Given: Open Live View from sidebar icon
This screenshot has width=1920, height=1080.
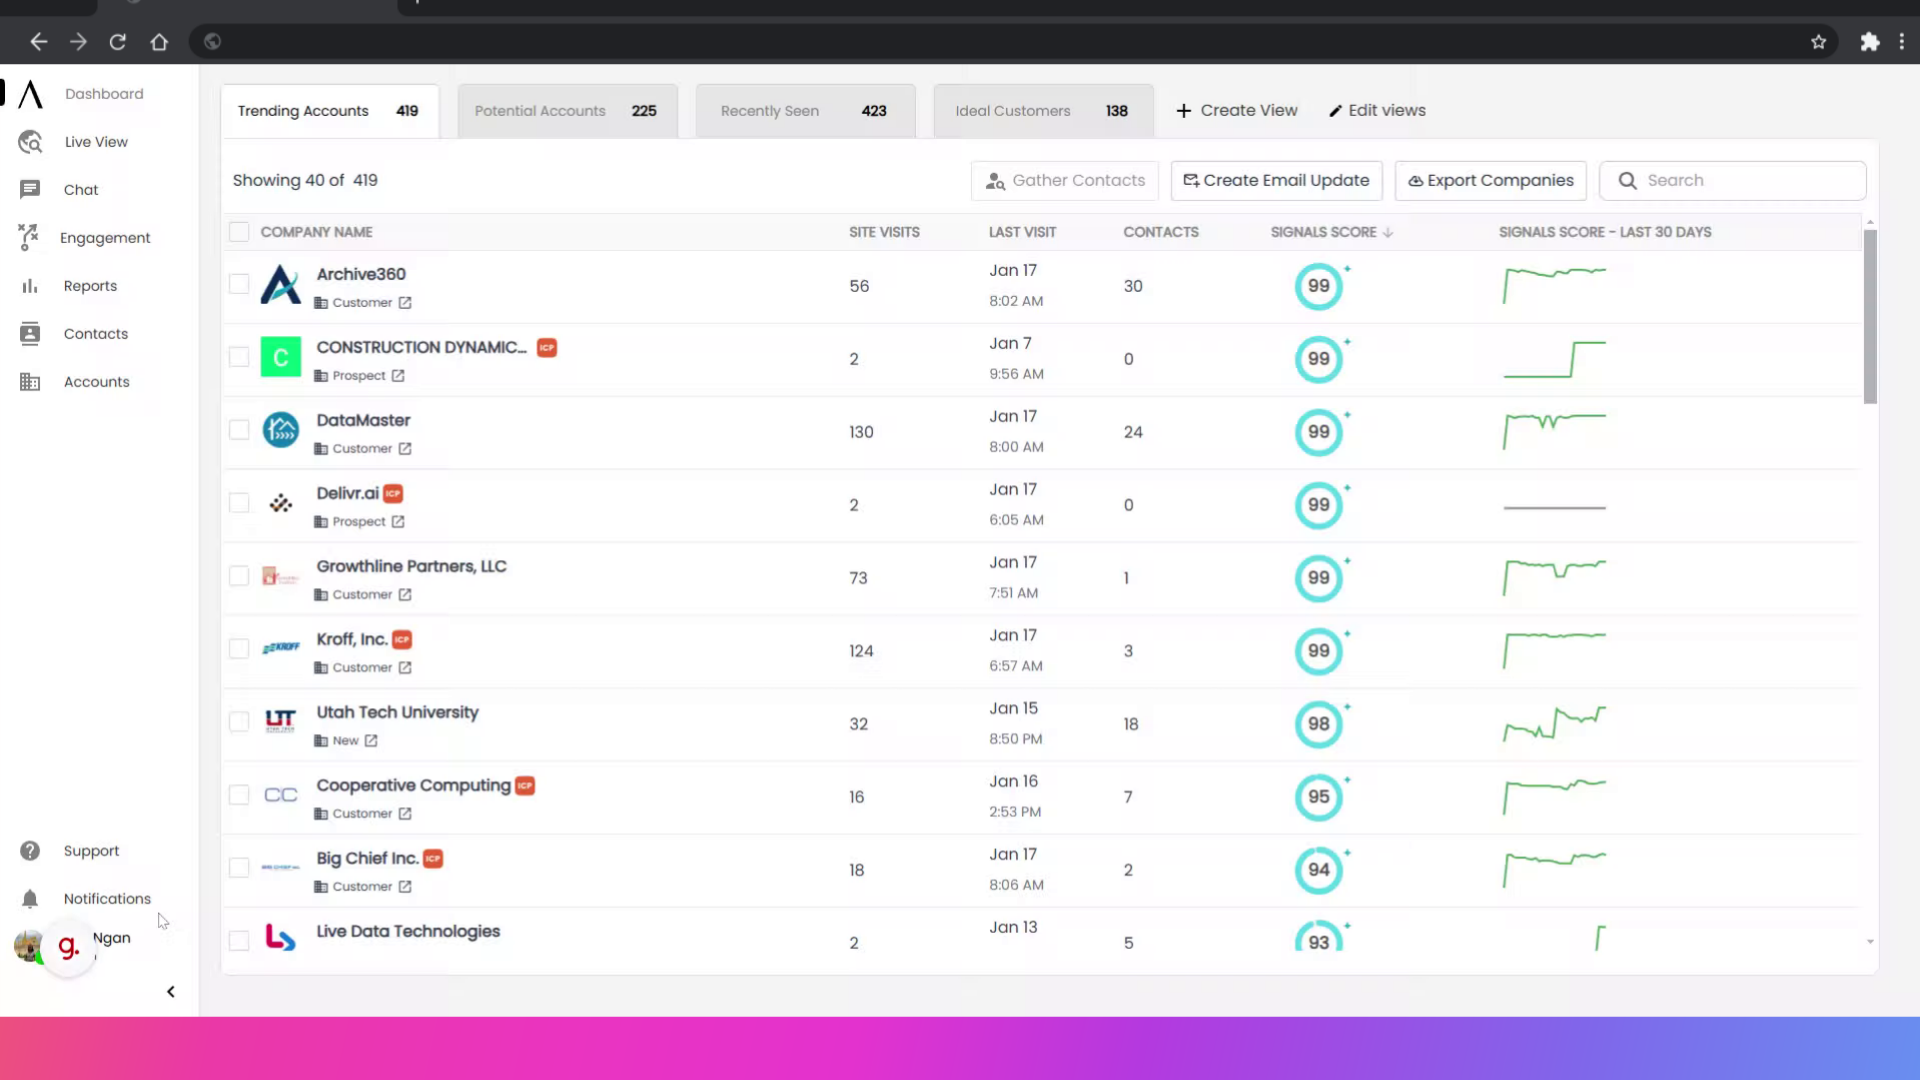Looking at the screenshot, I should click(x=30, y=142).
